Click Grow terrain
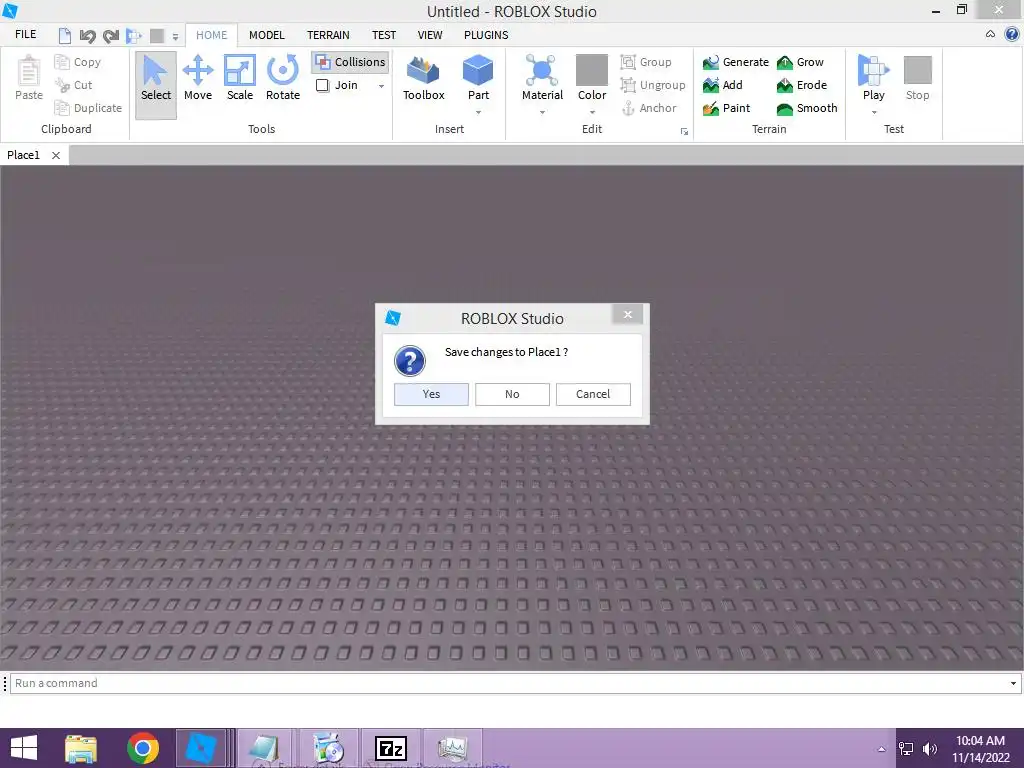Image resolution: width=1024 pixels, height=768 pixels. (x=800, y=62)
